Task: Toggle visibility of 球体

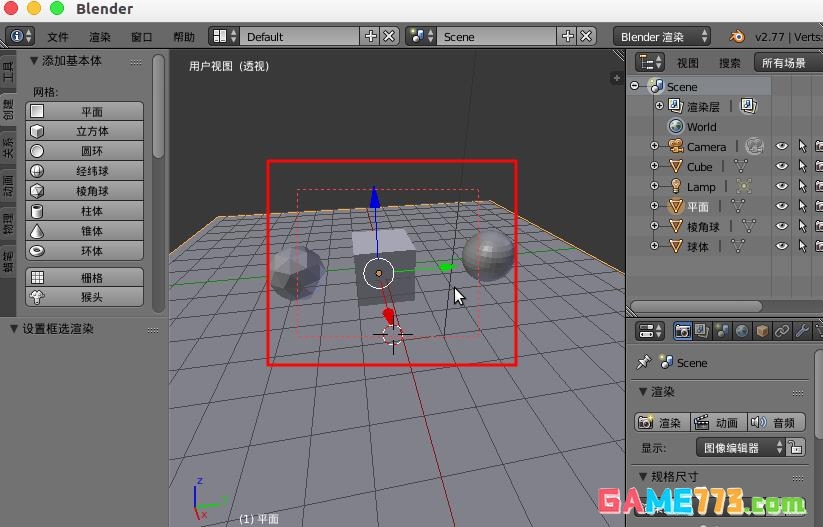Action: (x=782, y=246)
